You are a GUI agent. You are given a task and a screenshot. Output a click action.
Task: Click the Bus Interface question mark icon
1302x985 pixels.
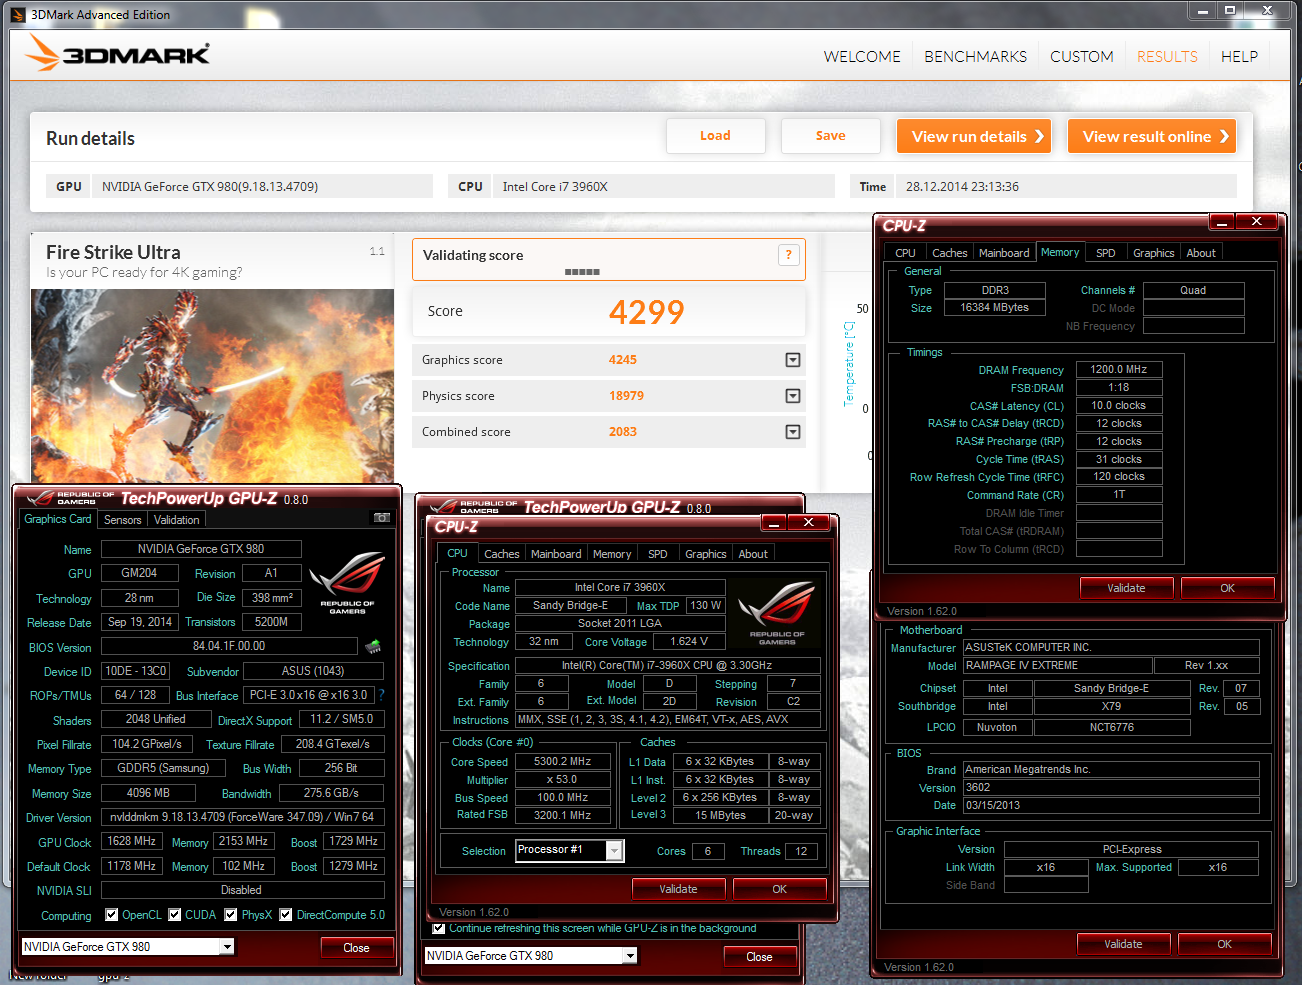(381, 694)
